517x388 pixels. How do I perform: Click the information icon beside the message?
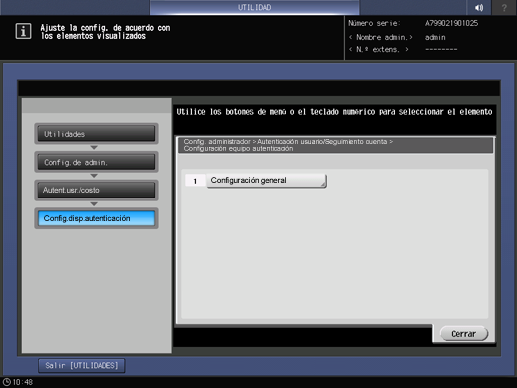tap(23, 31)
